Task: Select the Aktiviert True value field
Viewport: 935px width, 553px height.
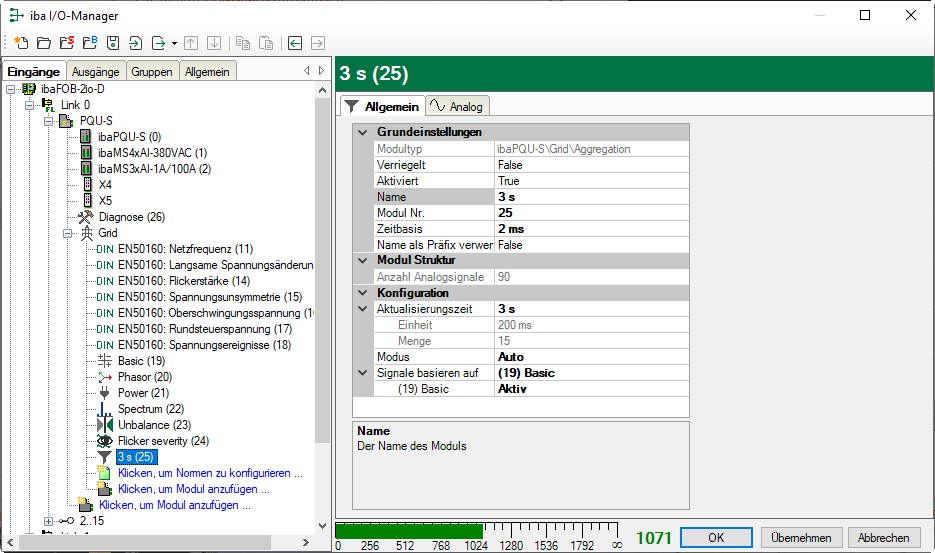Action: (x=590, y=181)
